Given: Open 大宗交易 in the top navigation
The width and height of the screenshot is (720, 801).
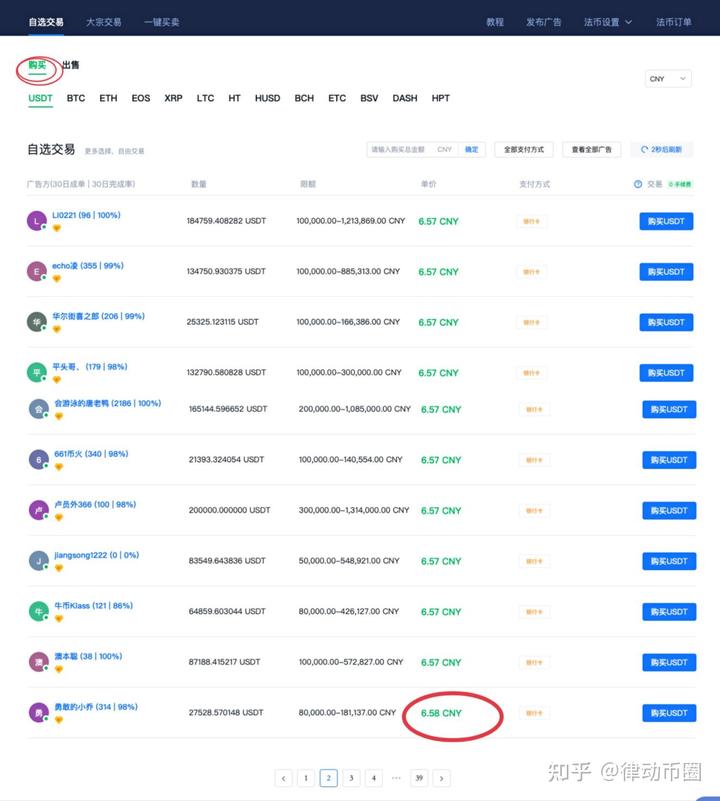Looking at the screenshot, I should click(104, 22).
